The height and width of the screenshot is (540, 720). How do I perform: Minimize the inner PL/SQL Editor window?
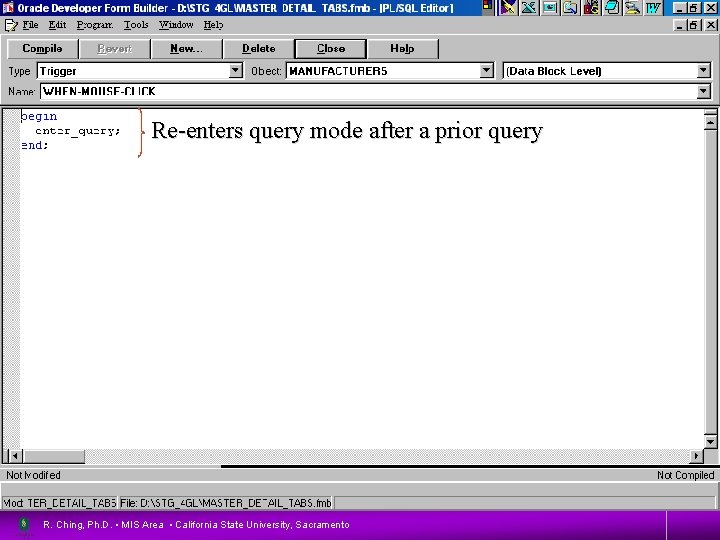tap(680, 25)
